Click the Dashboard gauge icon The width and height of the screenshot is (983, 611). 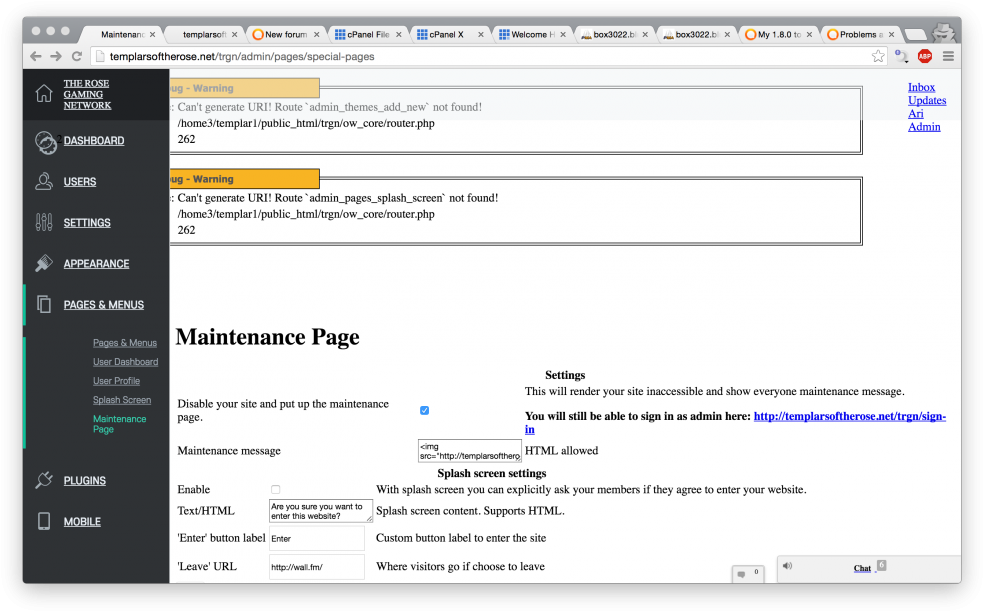click(45, 142)
